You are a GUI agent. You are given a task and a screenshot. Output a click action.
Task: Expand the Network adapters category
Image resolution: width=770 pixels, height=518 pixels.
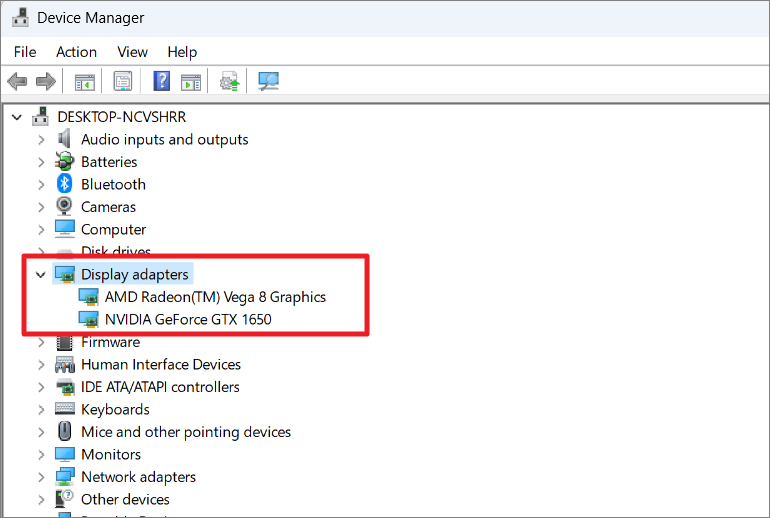coord(41,478)
